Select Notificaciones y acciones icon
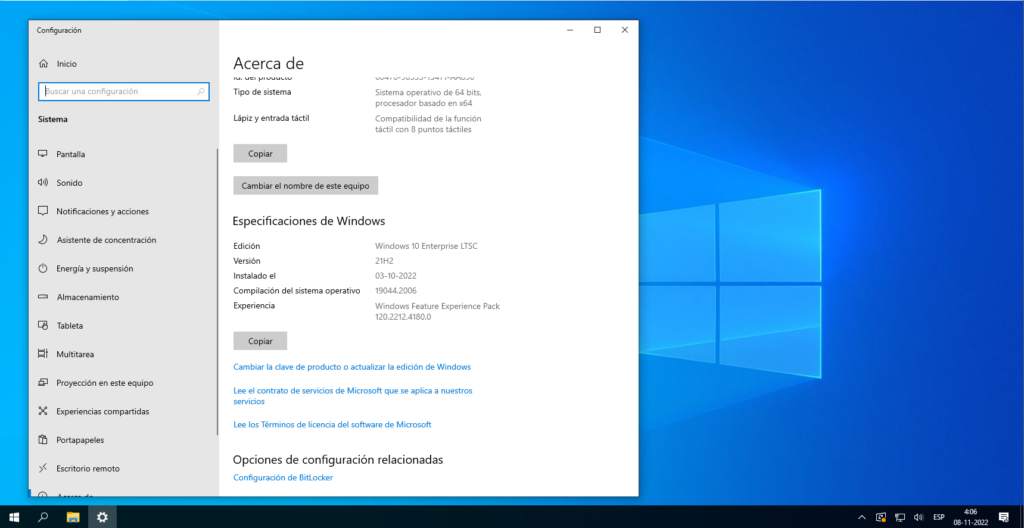 click(43, 211)
